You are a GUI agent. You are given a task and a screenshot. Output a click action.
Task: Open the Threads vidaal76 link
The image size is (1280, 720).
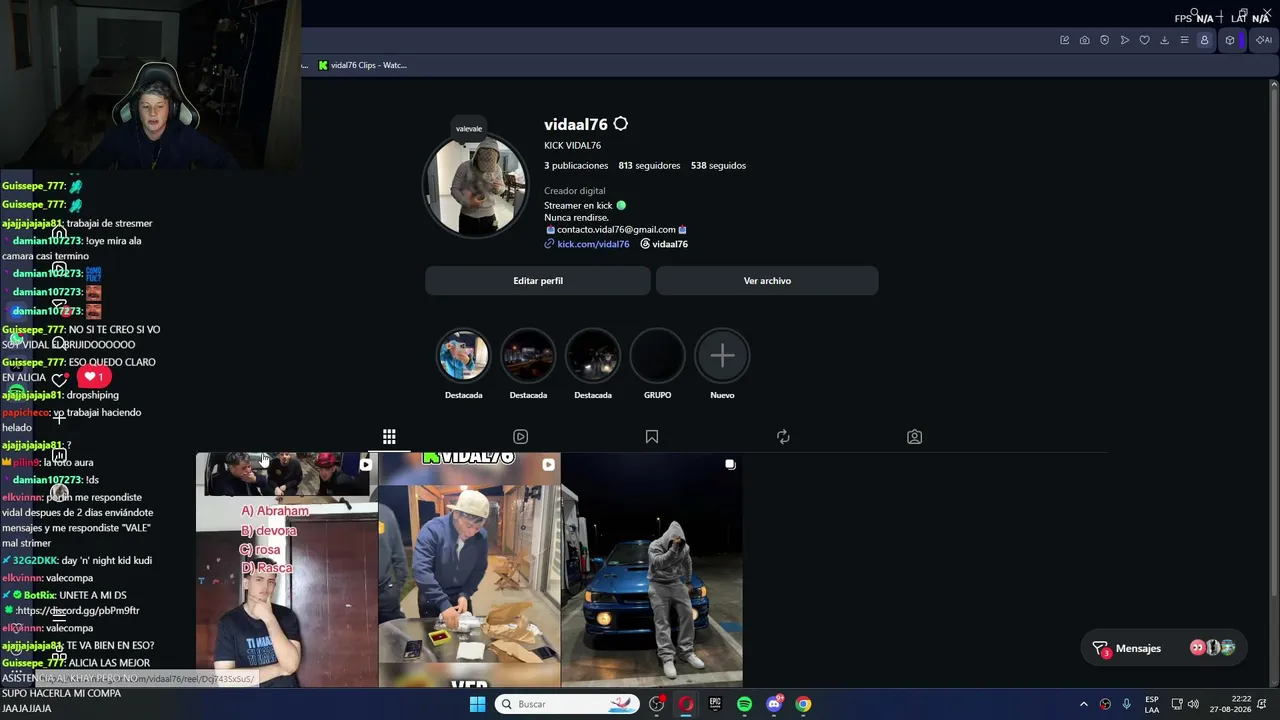664,244
